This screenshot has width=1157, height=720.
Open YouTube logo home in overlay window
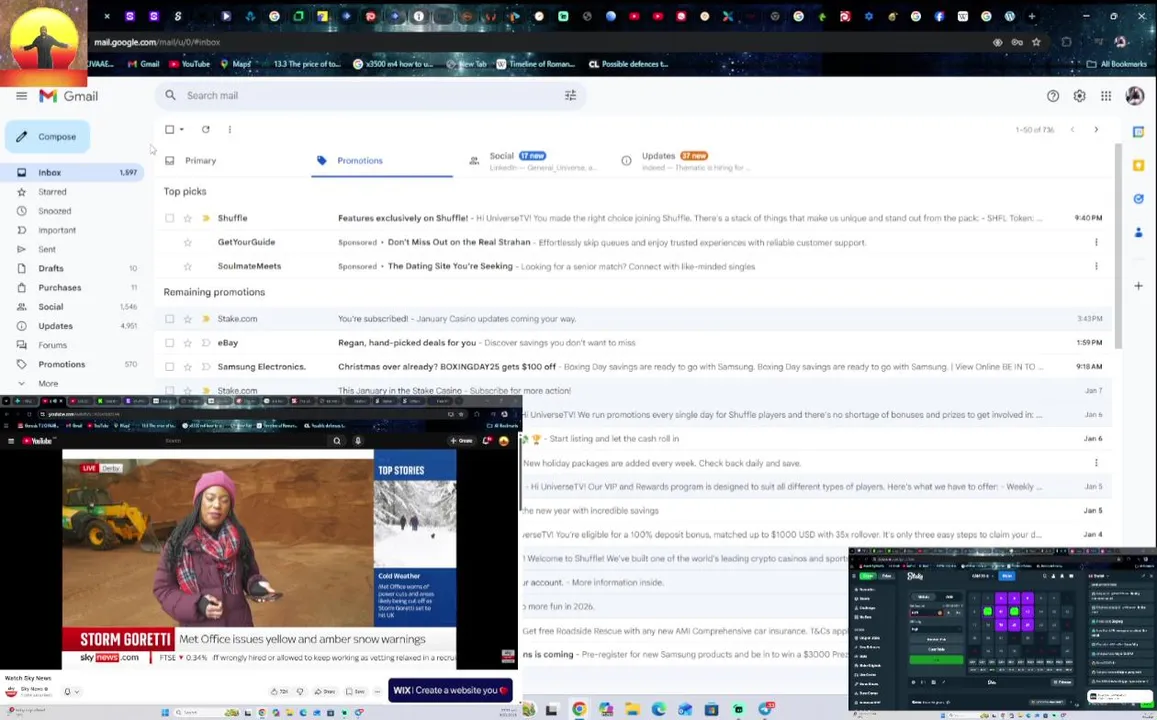point(37,440)
